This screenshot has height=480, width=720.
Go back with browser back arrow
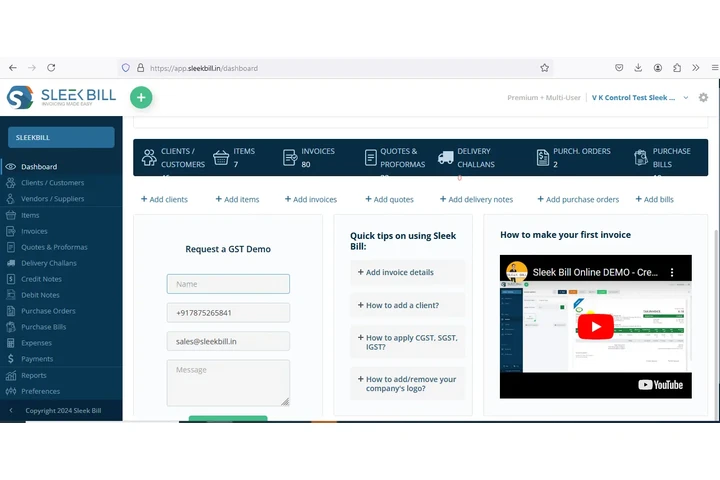[13, 68]
